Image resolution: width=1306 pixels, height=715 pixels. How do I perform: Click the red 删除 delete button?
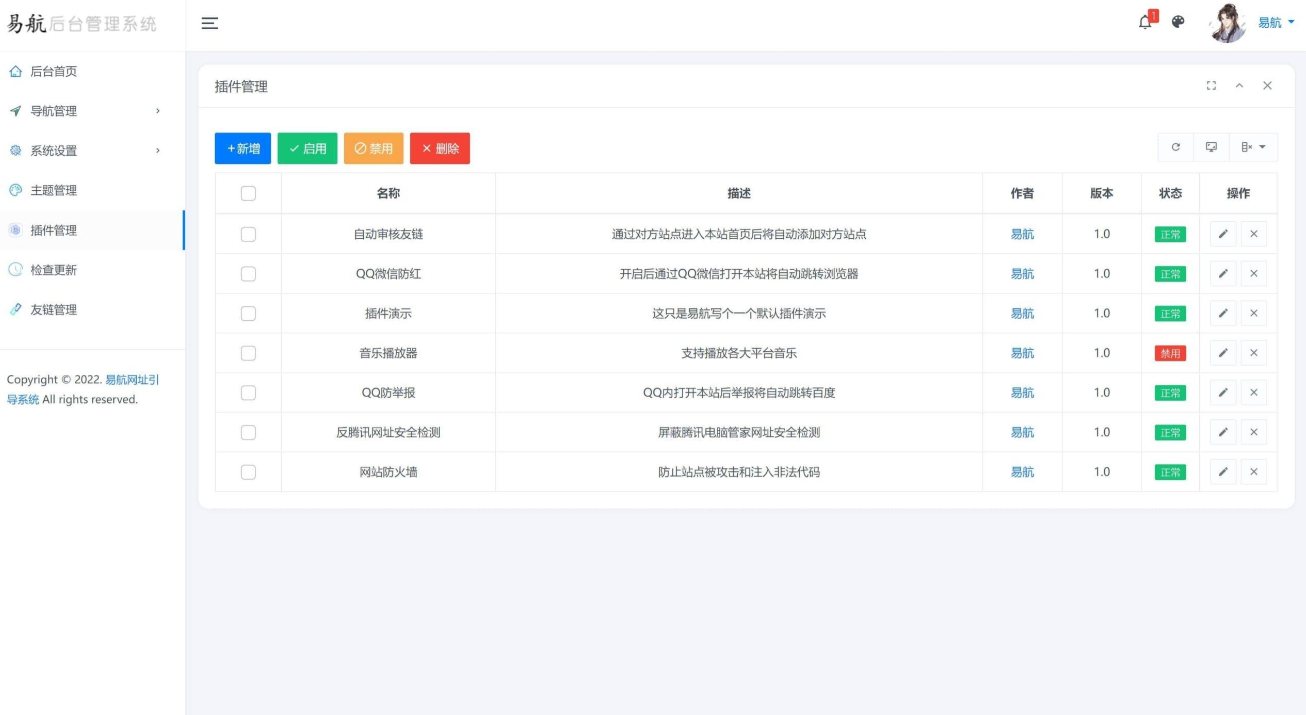click(x=440, y=148)
